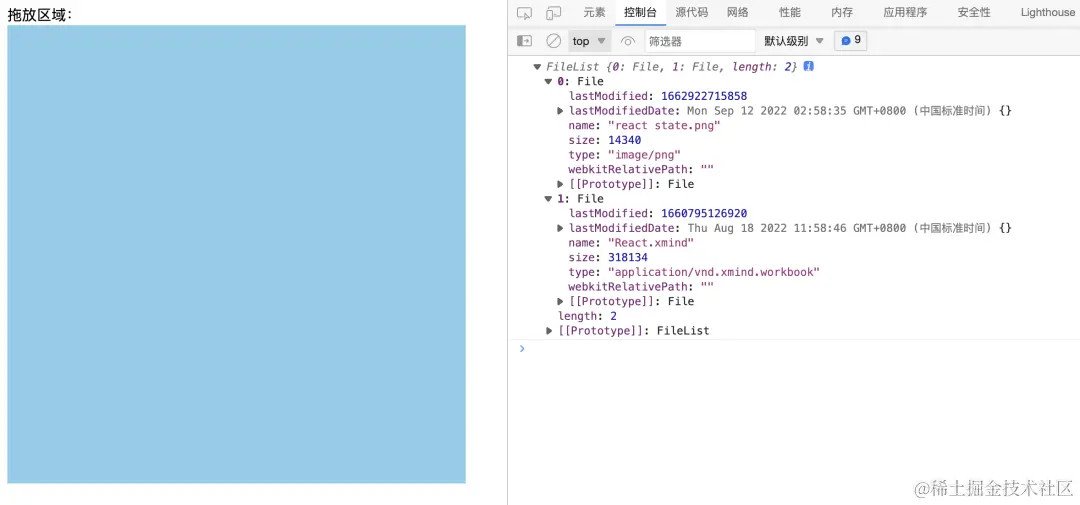Open the 内存 tab
This screenshot has width=1080, height=505.
coord(842,12)
